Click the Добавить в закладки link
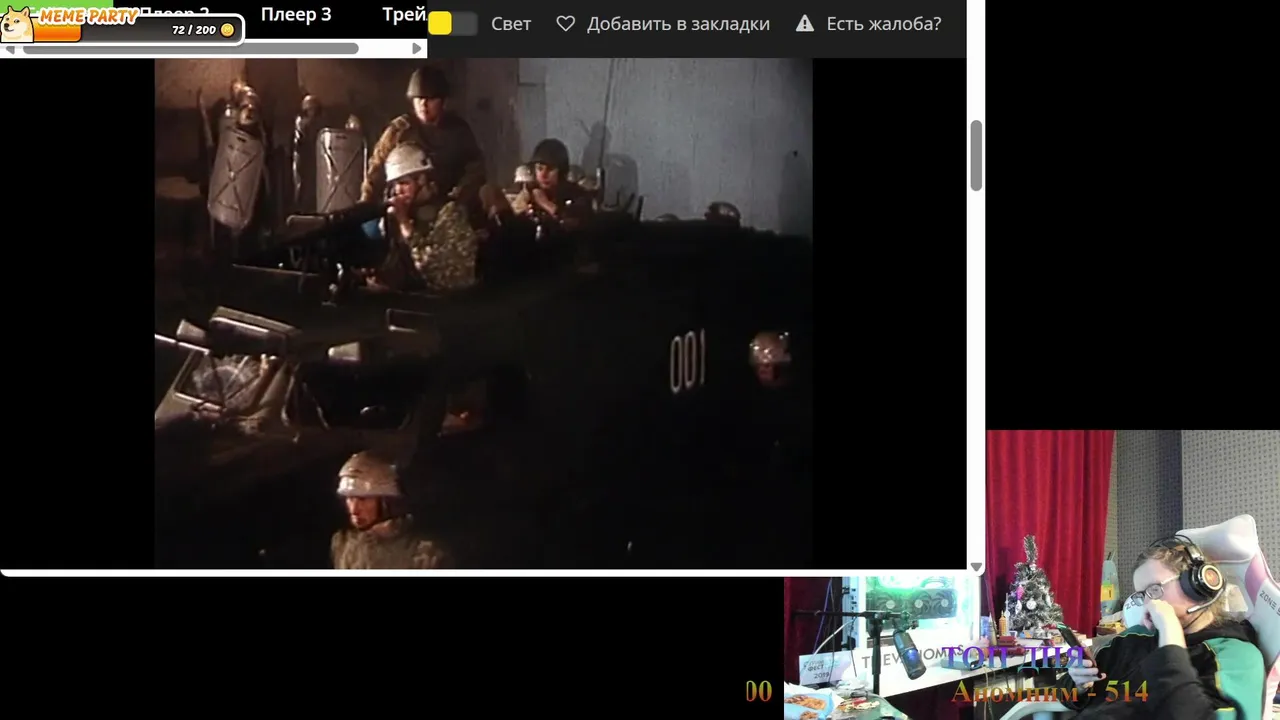 (678, 24)
